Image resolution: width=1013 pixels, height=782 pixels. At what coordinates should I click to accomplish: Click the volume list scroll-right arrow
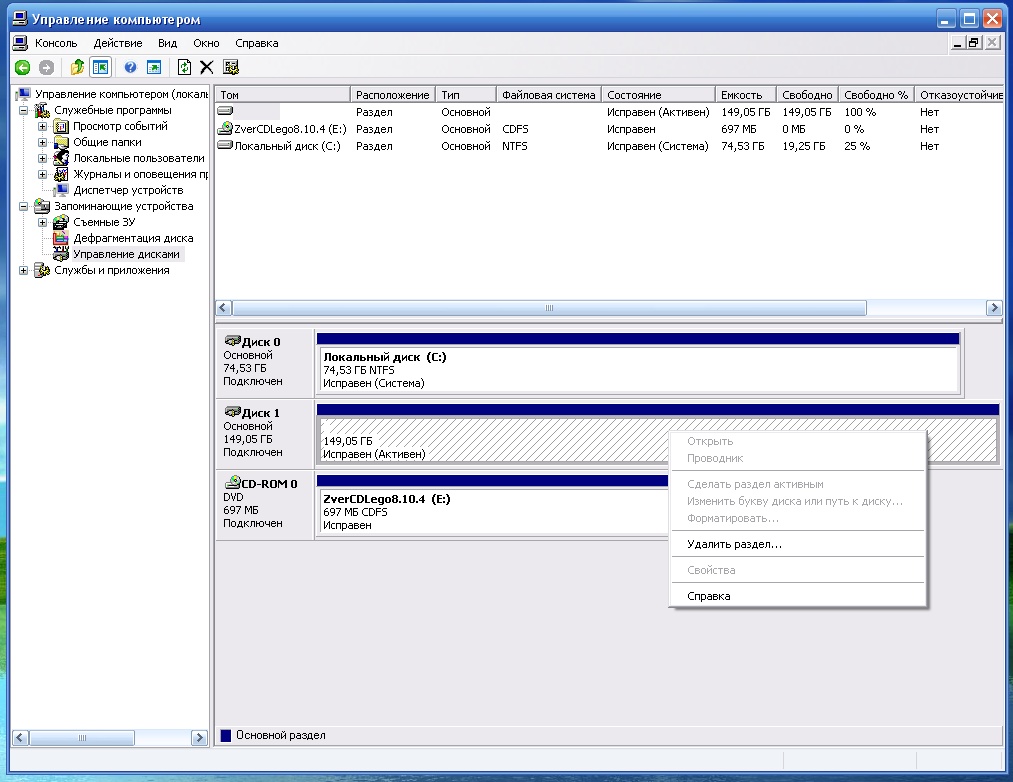tap(994, 308)
